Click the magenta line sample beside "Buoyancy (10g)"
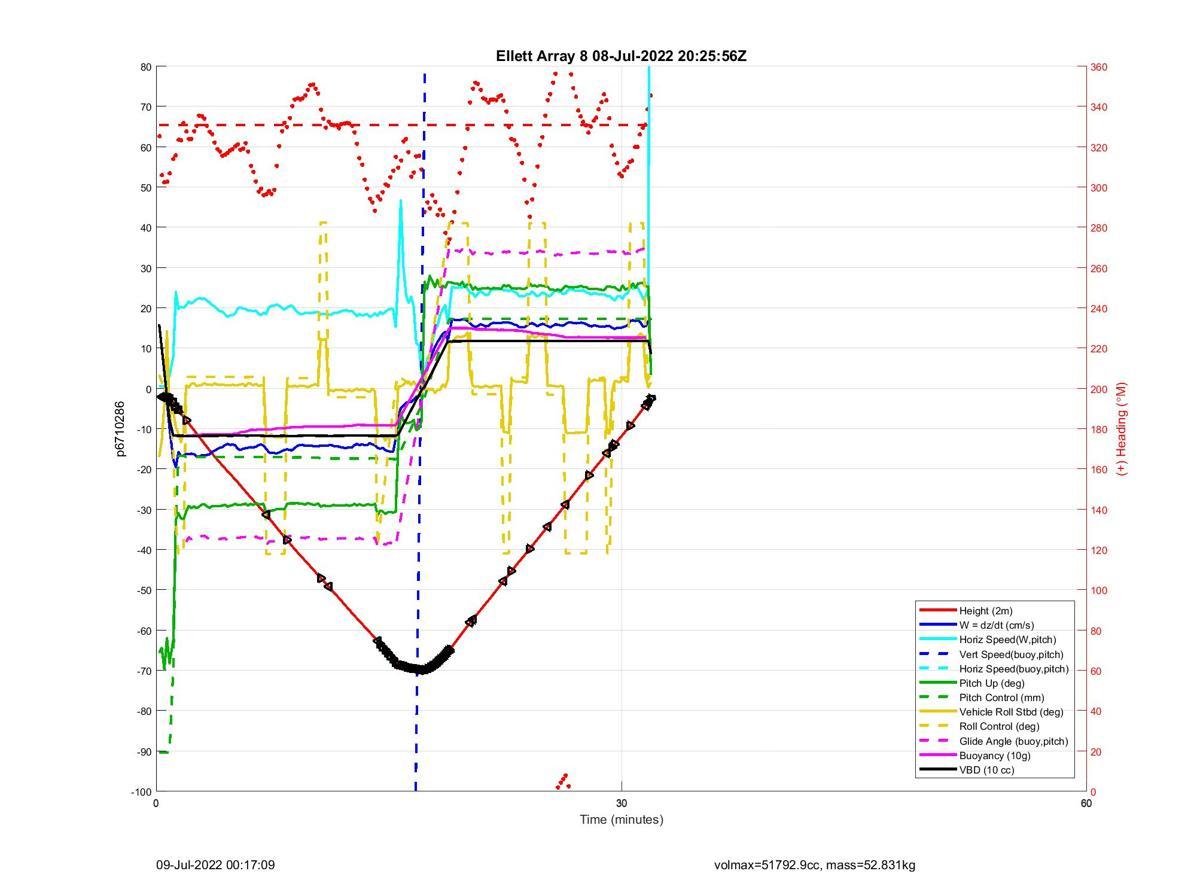The width and height of the screenshot is (1200, 889). (x=938, y=756)
